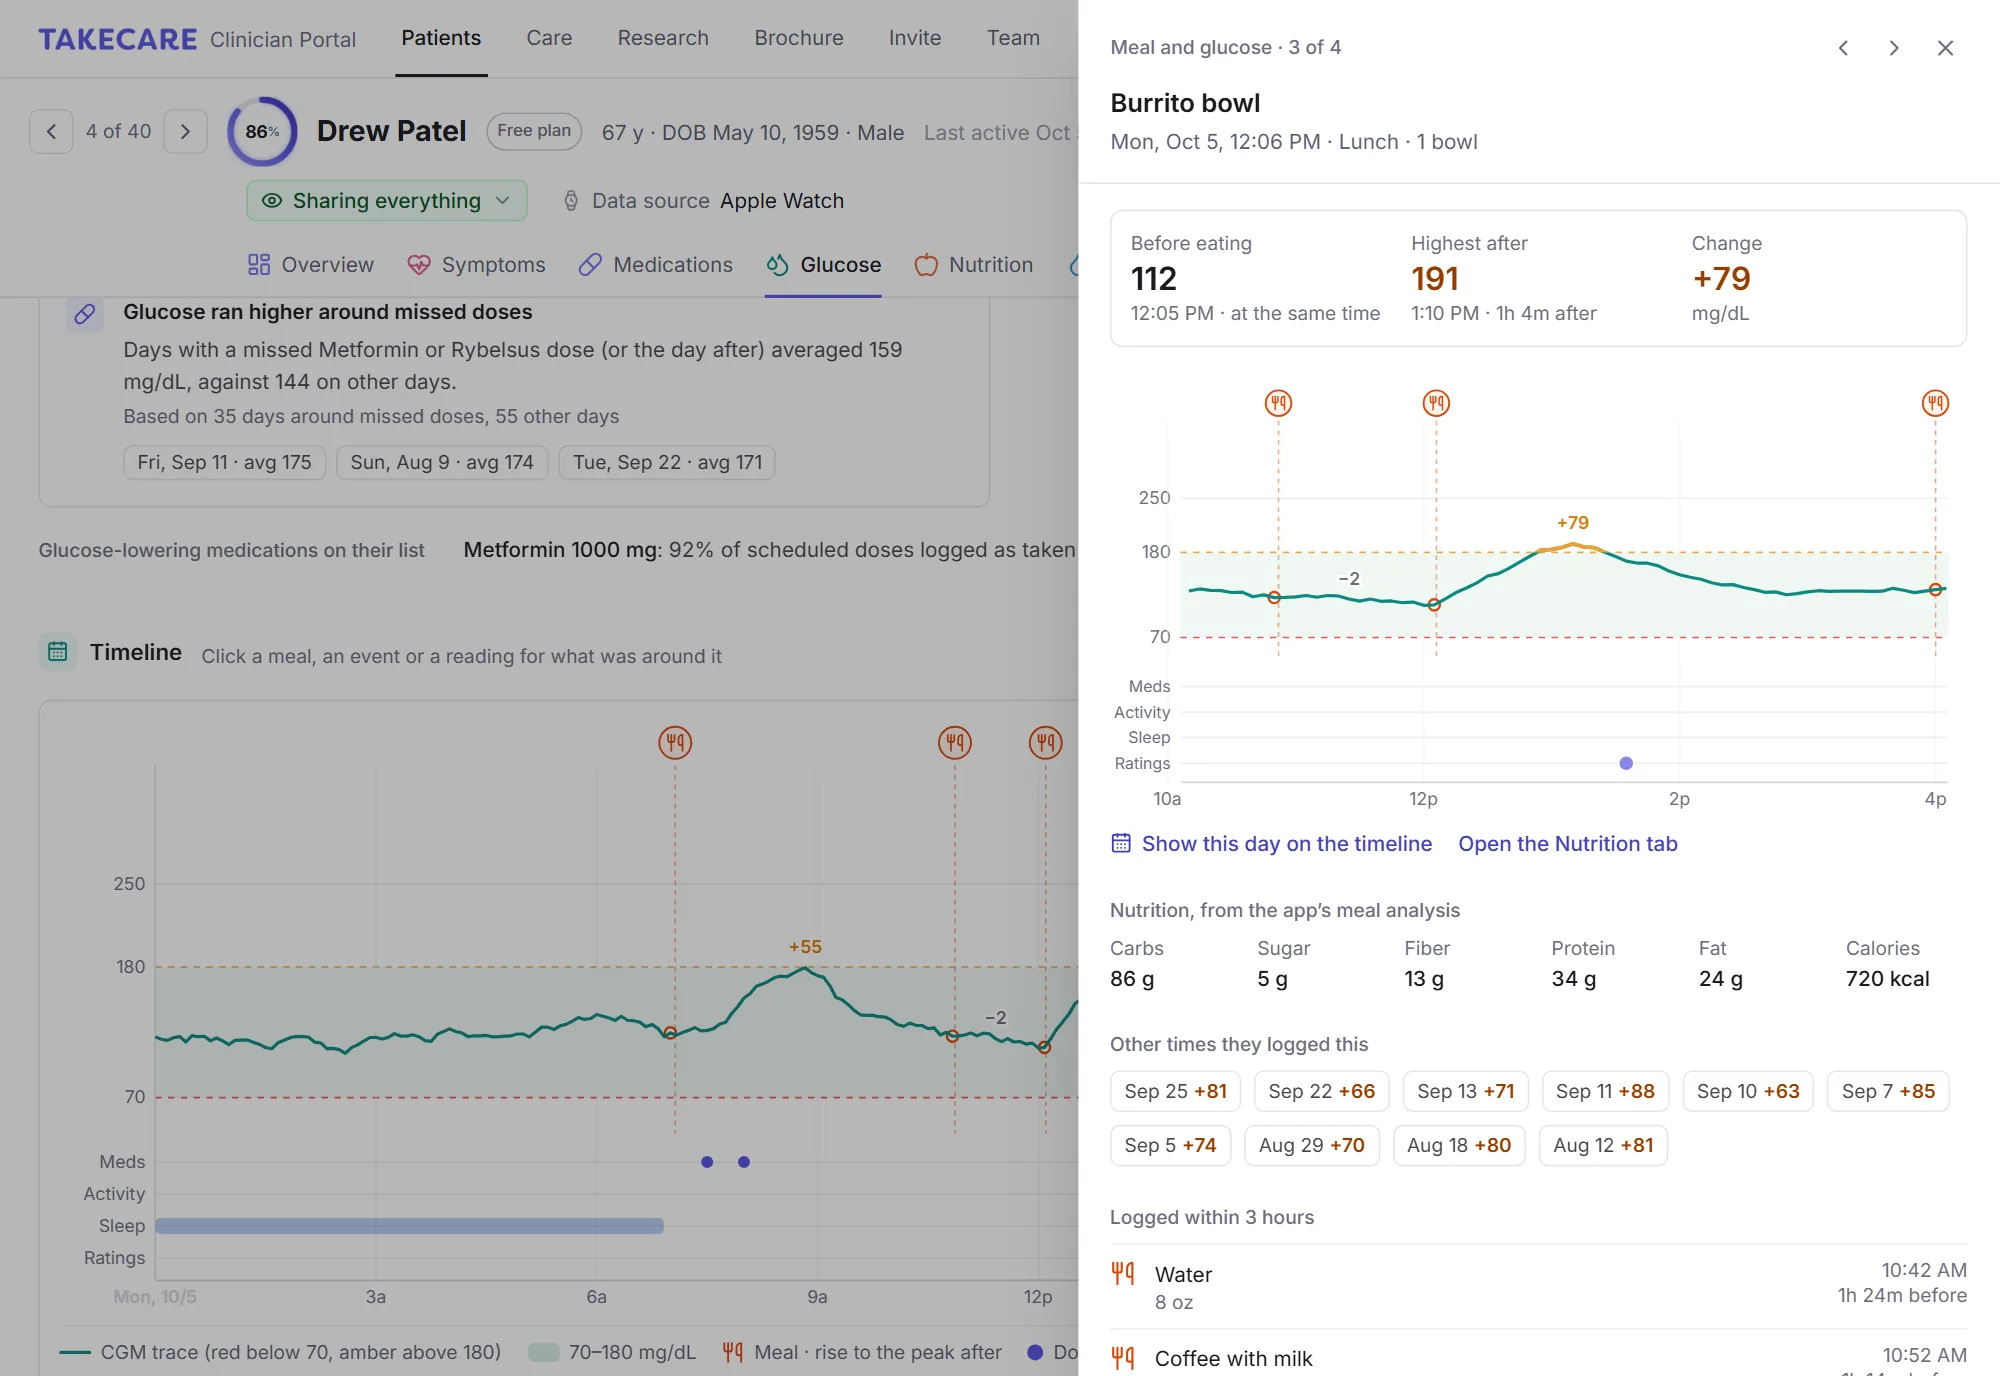The image size is (2000, 1376).
Task: Select the Sep 13 +71 chip
Action: pos(1465,1091)
